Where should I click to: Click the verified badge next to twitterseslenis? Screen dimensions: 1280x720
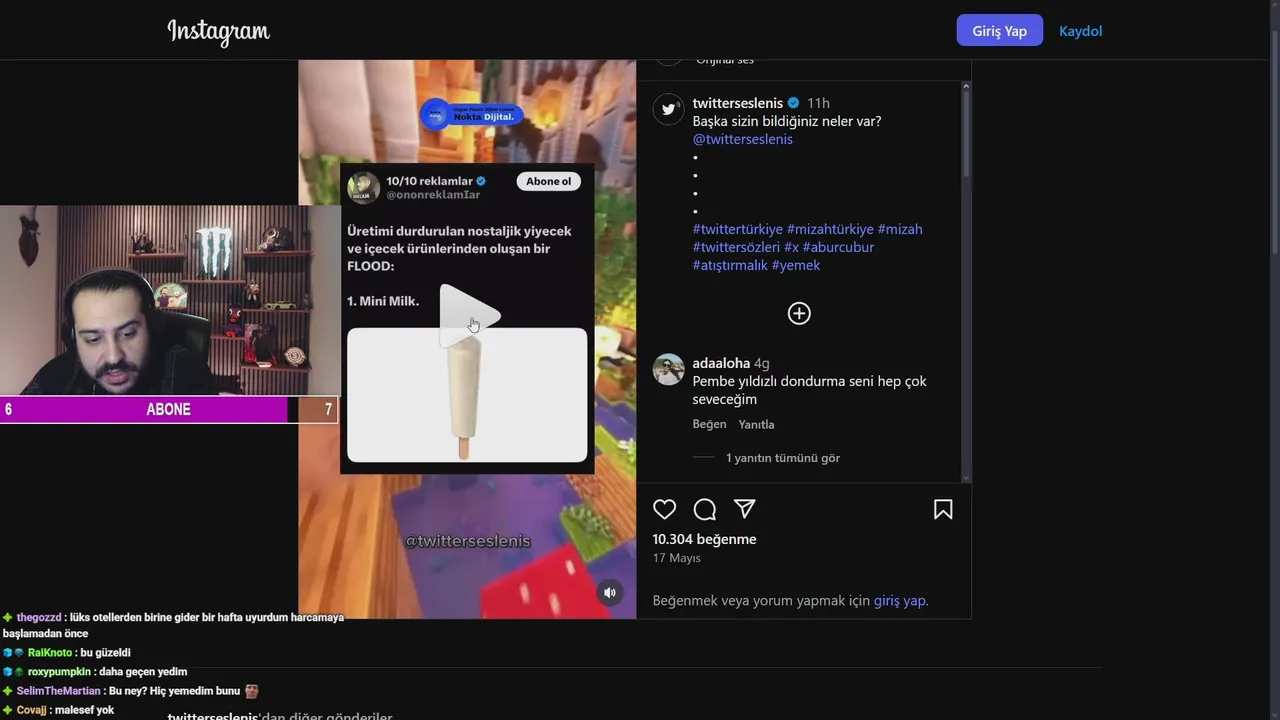793,103
